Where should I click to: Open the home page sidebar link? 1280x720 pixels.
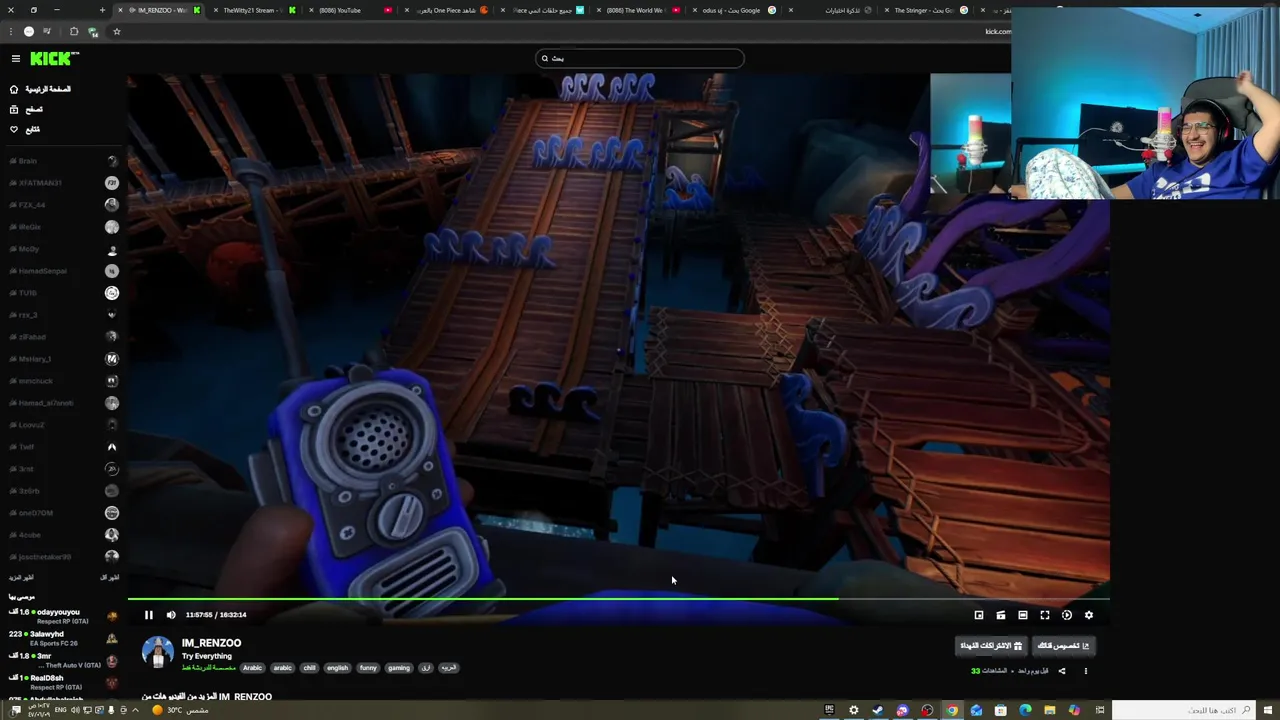(40, 89)
